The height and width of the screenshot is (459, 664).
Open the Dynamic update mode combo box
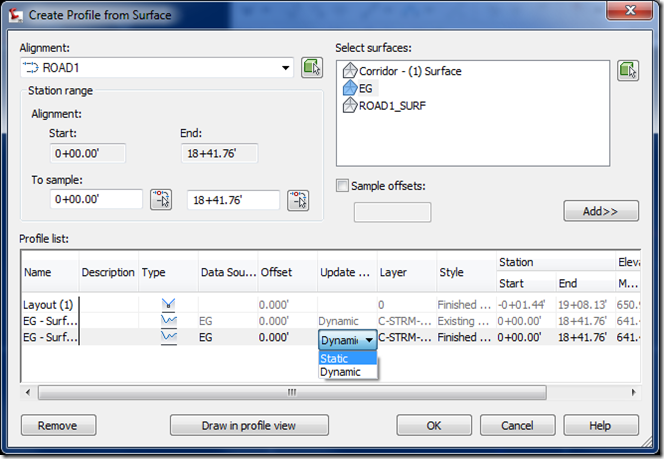point(348,340)
